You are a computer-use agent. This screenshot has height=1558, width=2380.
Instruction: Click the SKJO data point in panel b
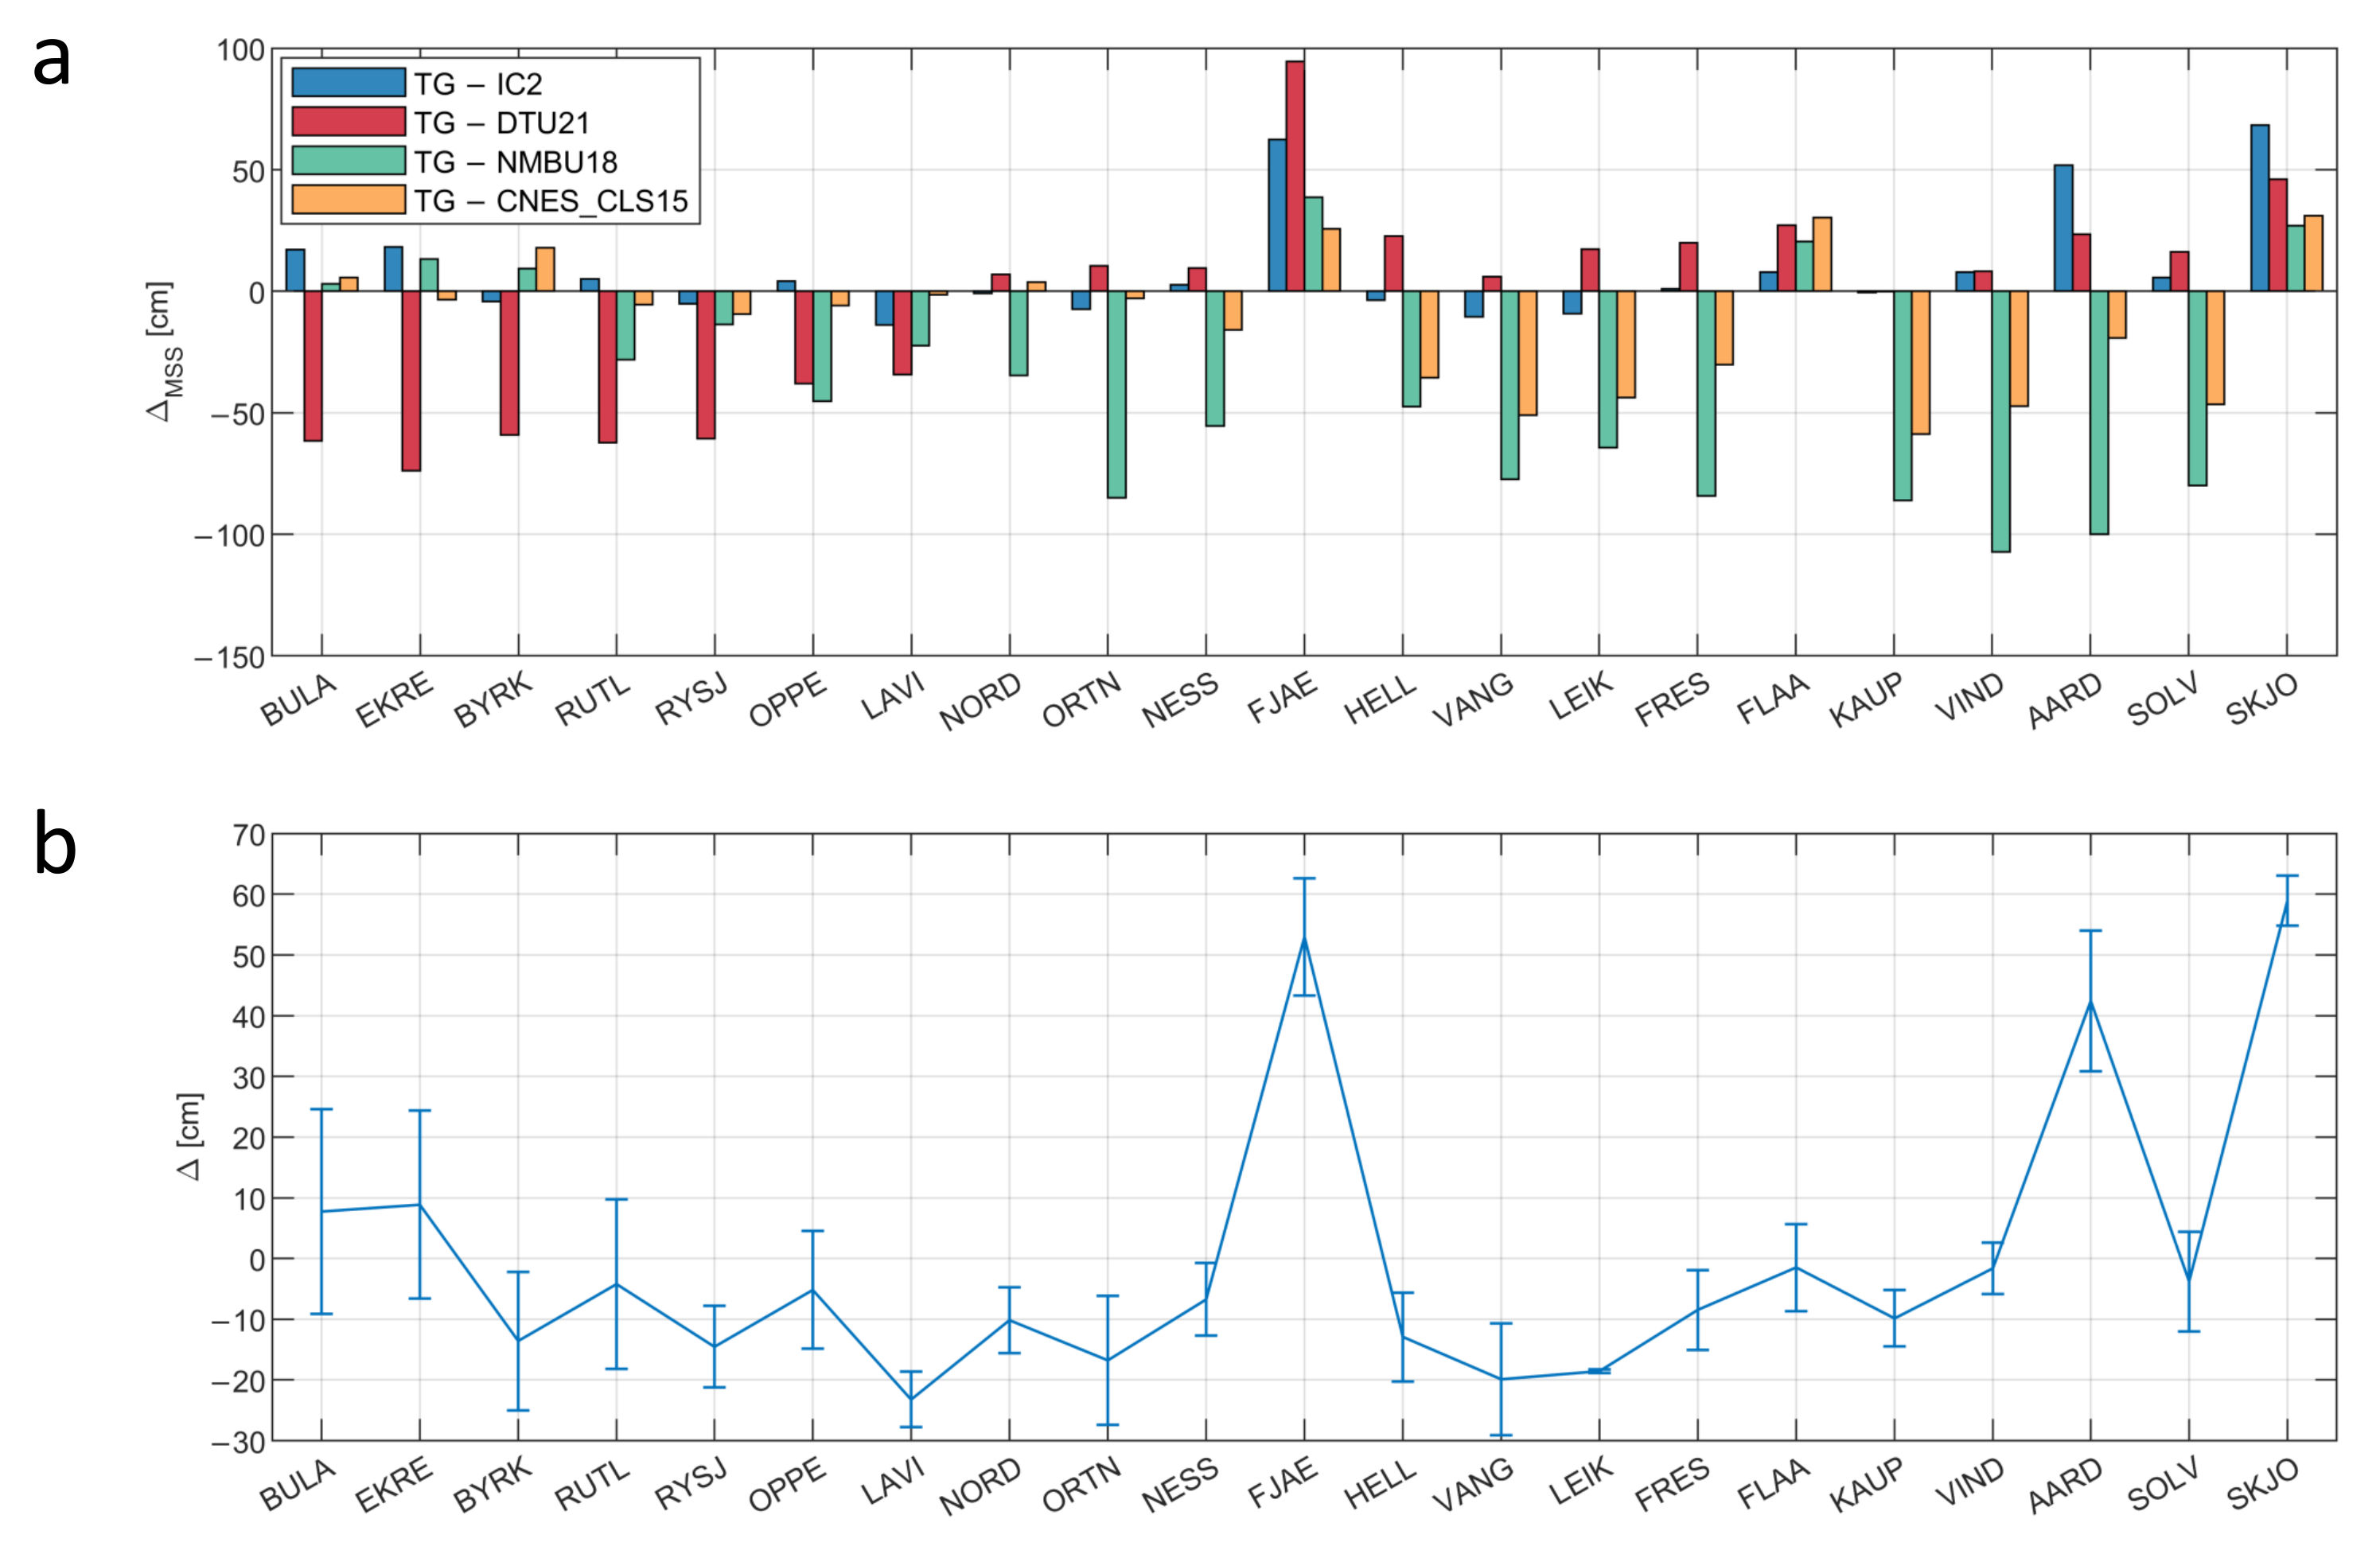[x=2287, y=900]
